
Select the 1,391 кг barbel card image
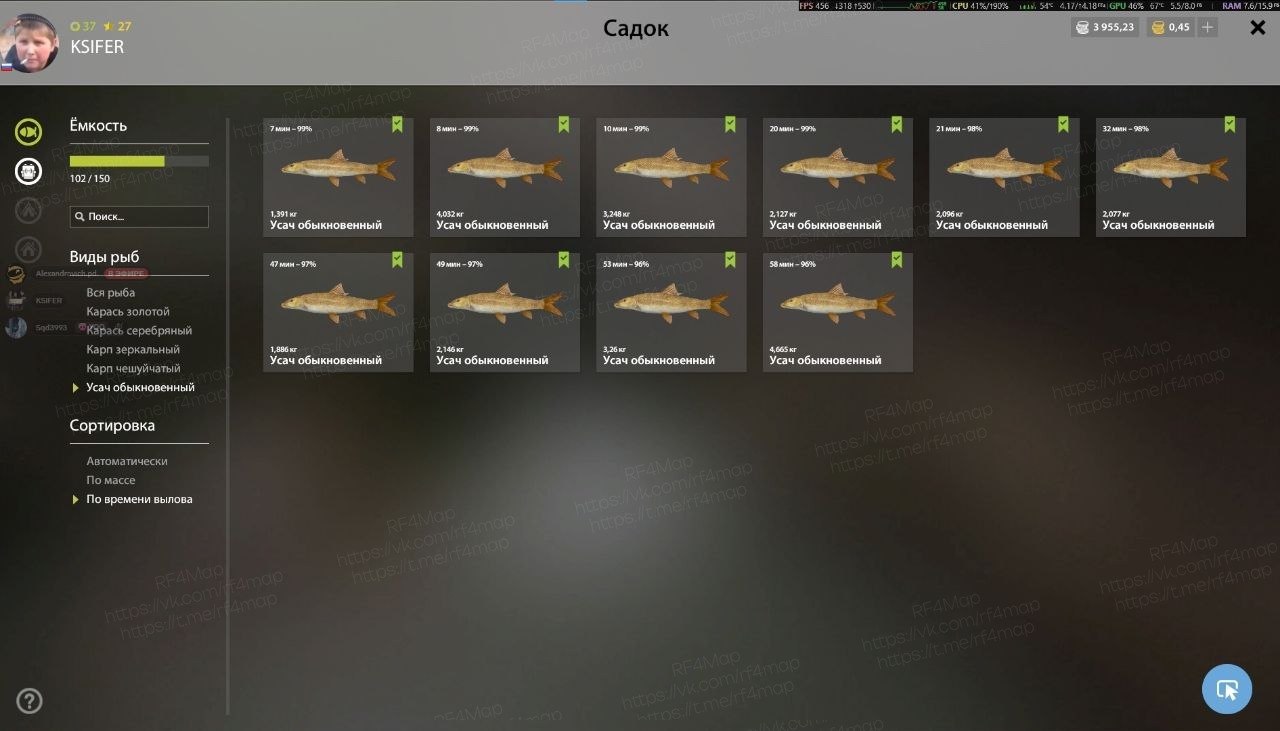tap(338, 168)
